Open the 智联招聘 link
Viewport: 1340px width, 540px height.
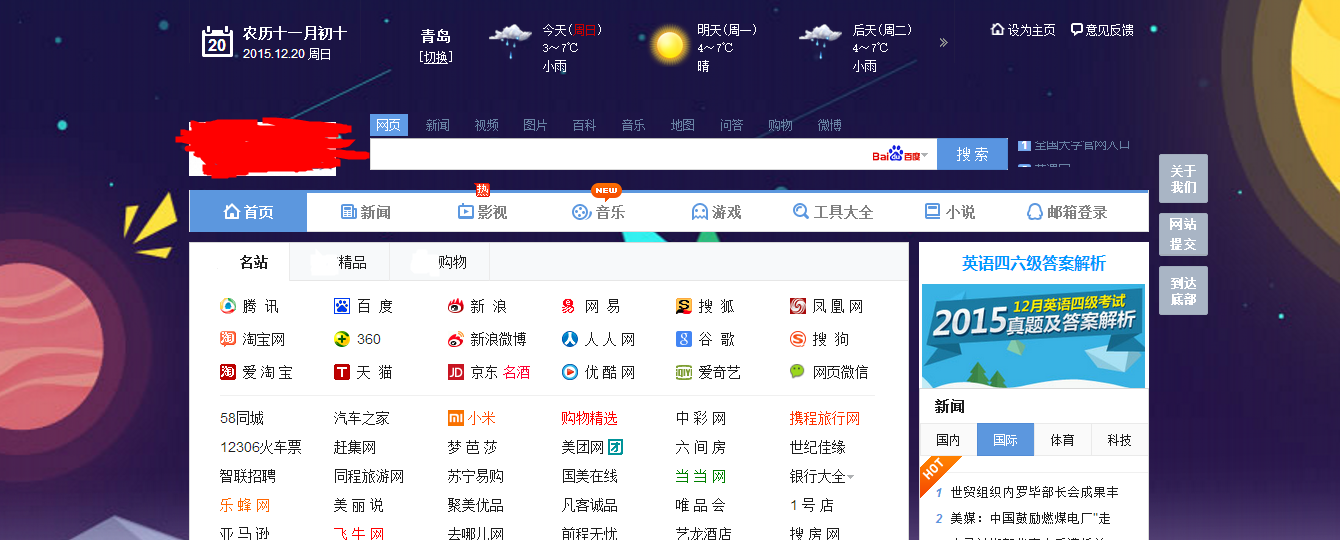(248, 476)
